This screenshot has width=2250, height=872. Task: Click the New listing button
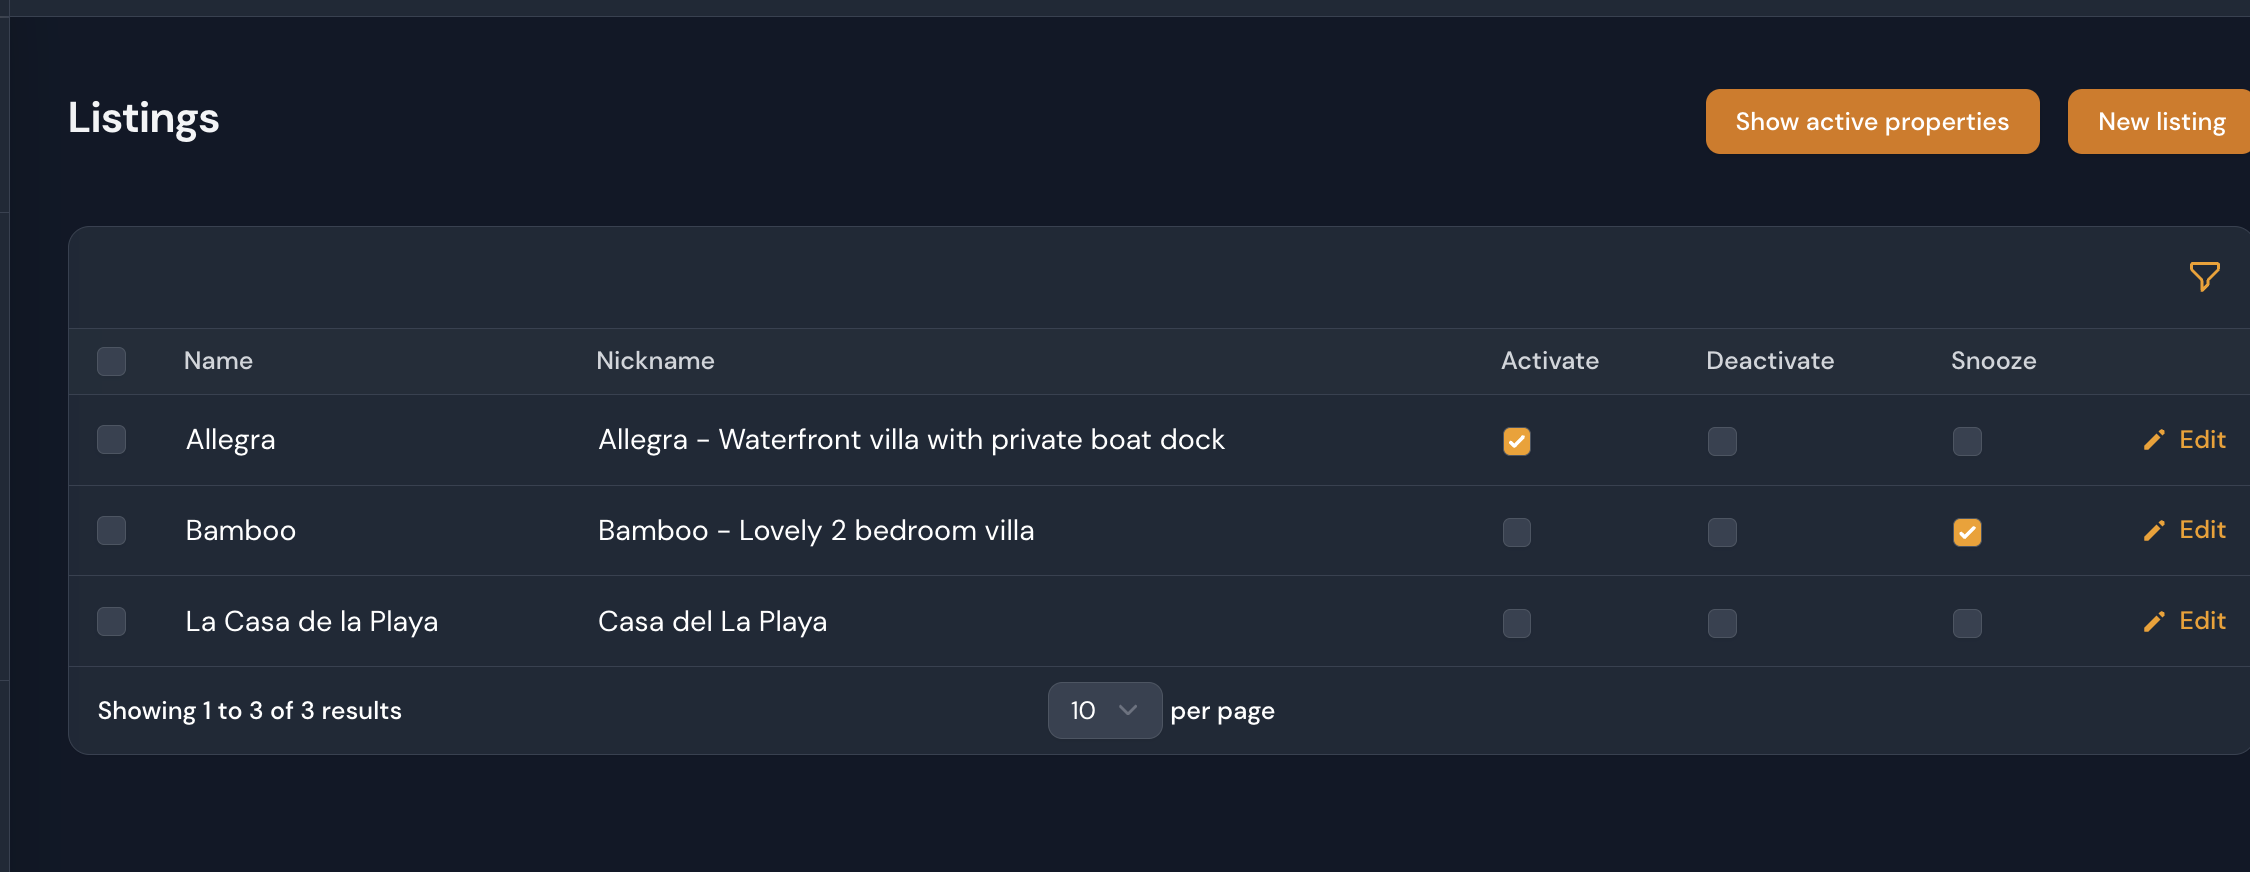click(x=2160, y=121)
